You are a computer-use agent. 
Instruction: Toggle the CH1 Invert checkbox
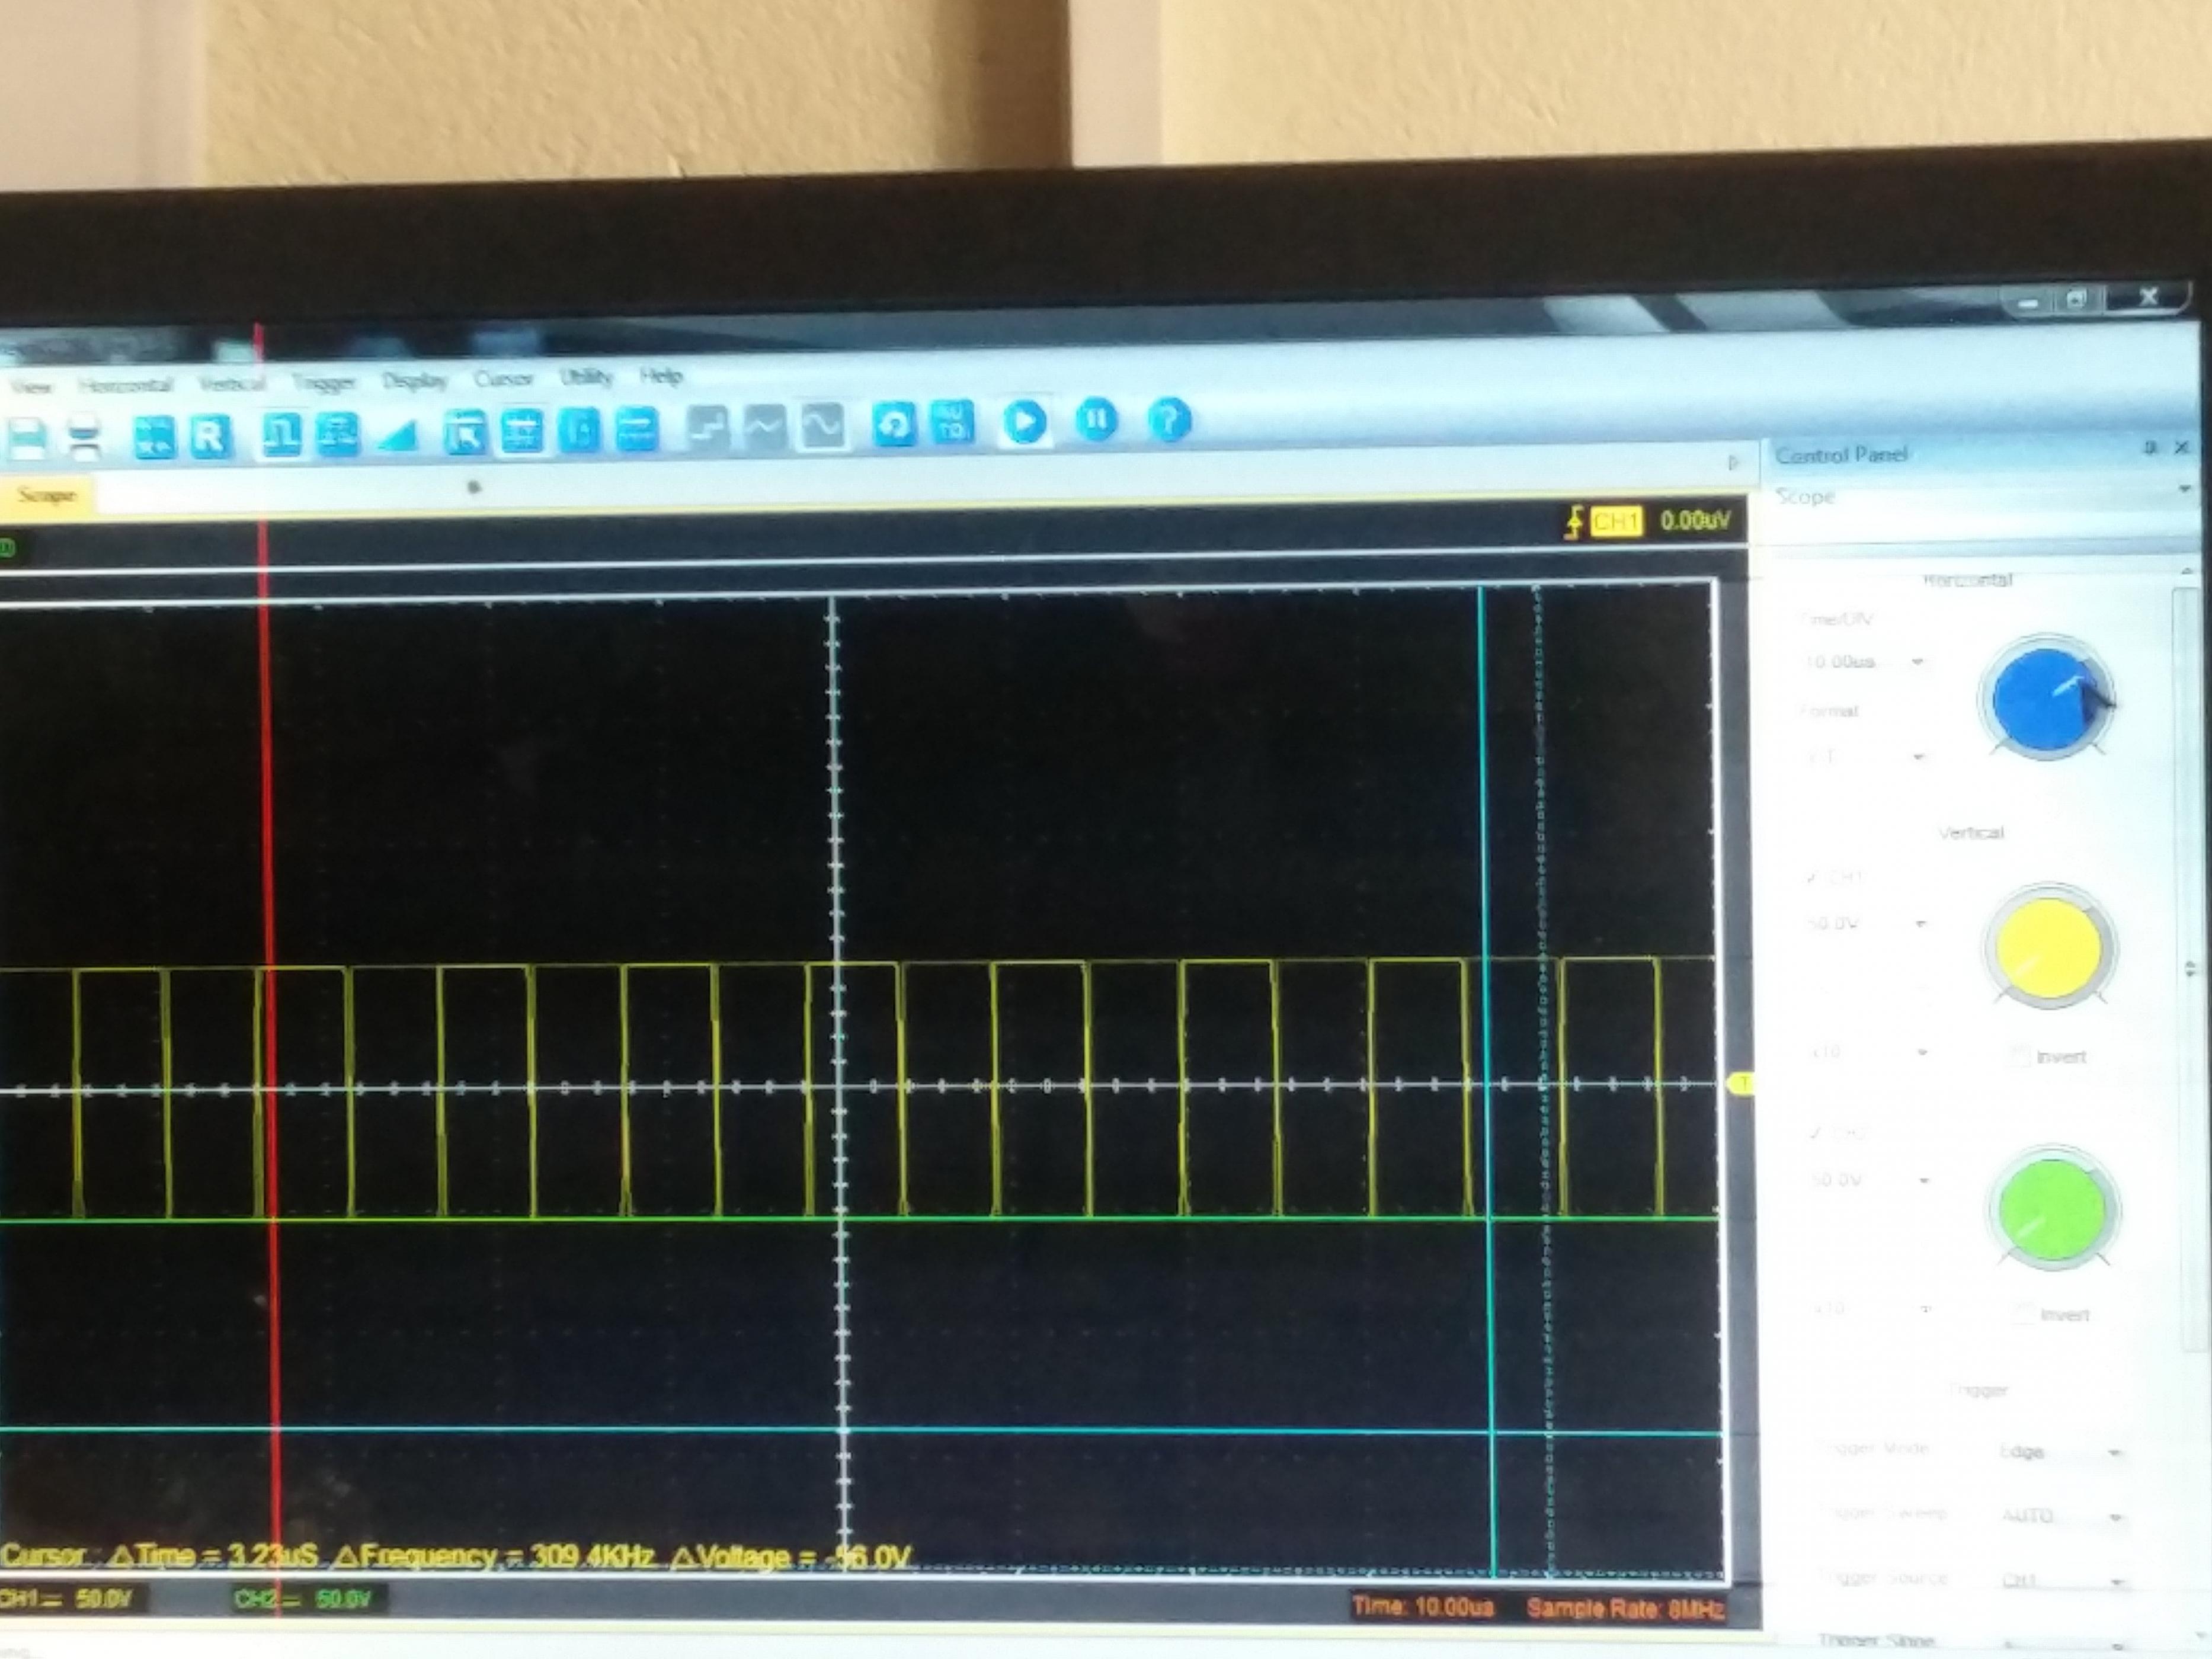coord(2020,1056)
